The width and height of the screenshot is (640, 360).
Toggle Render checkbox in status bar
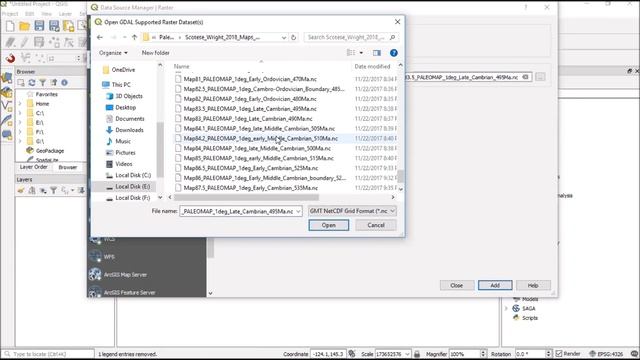pyautogui.click(x=559, y=353)
